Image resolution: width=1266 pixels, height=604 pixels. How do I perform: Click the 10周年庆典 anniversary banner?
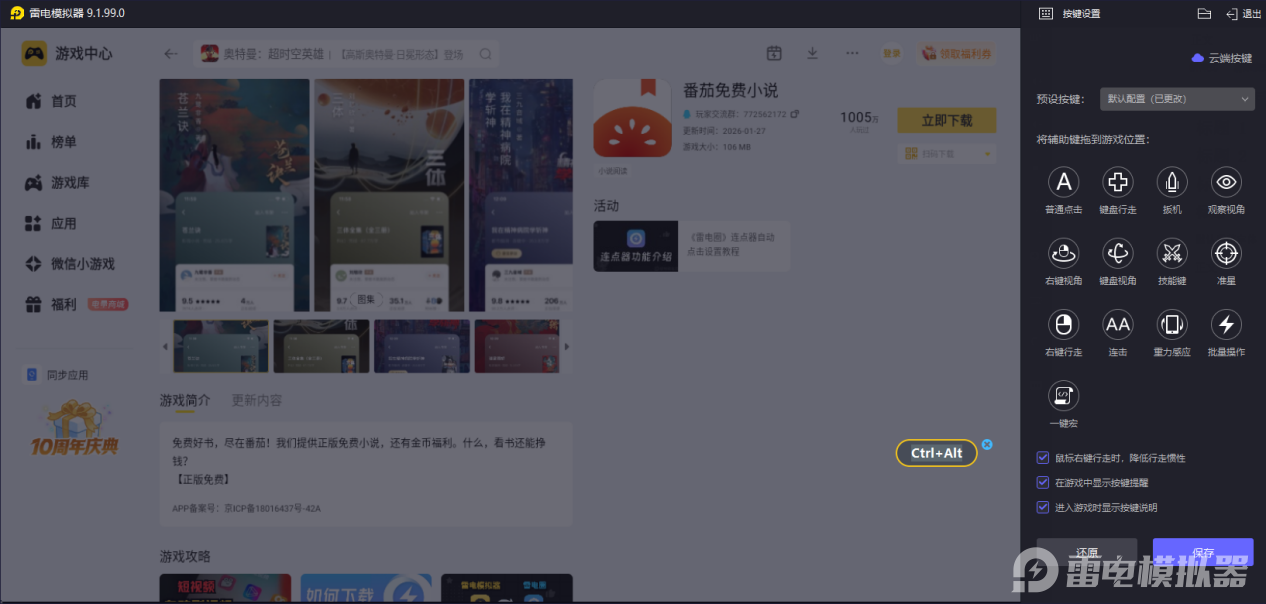click(x=74, y=428)
